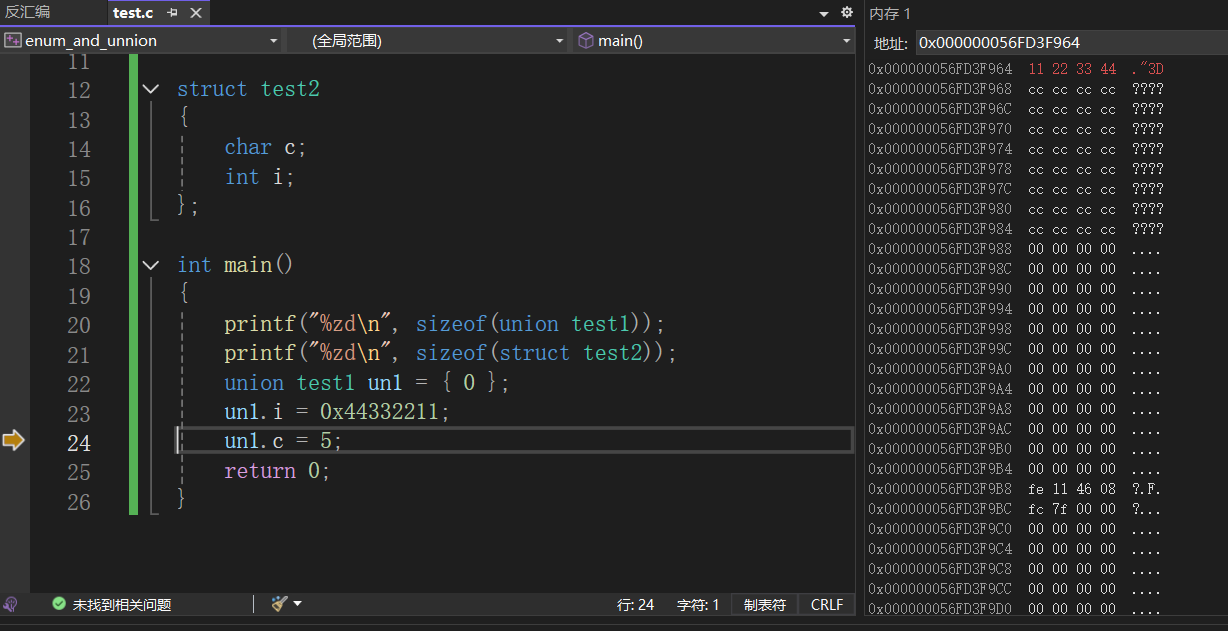Pin the test.c tab
Screen dimensions: 1228x631
[173, 13]
